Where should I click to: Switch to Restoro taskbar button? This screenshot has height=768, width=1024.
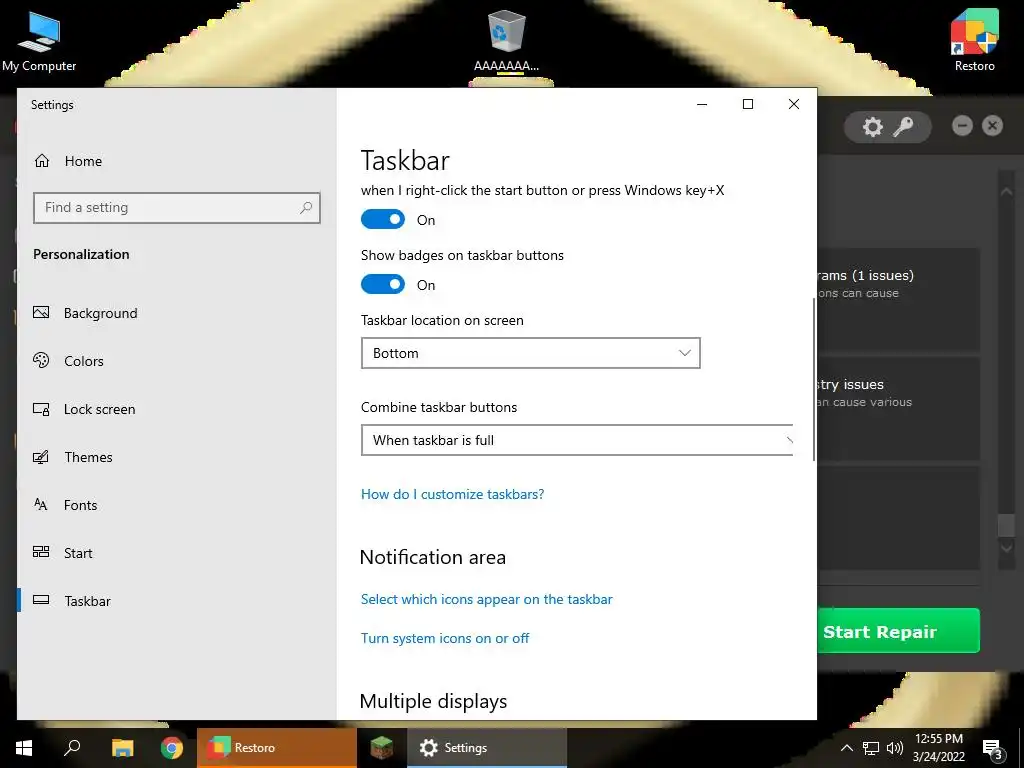tap(276, 748)
